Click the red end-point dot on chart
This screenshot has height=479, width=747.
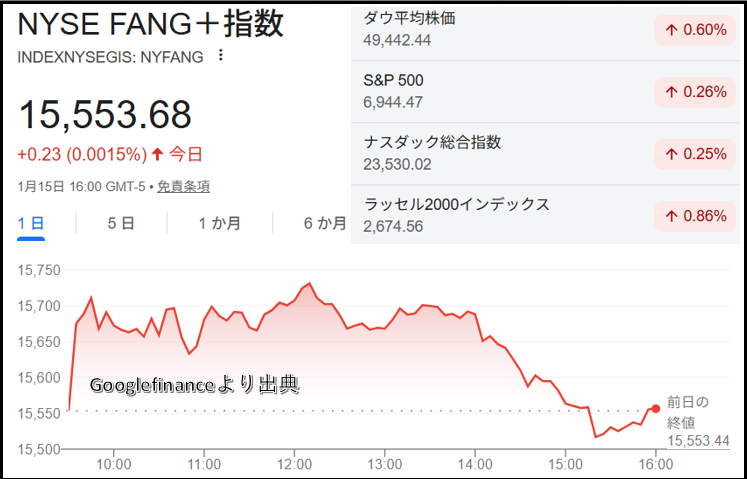656,408
